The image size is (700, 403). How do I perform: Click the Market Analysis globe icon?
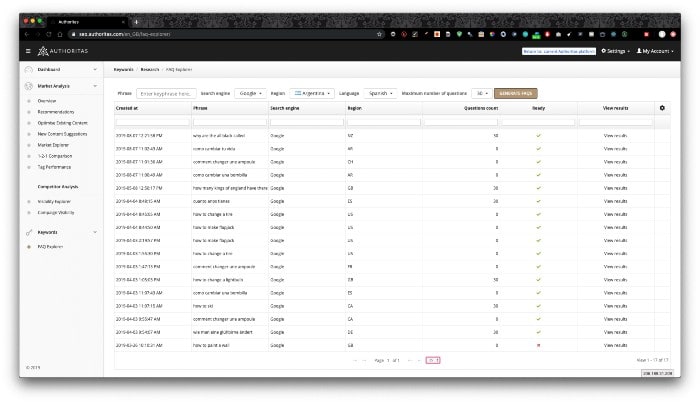point(29,86)
